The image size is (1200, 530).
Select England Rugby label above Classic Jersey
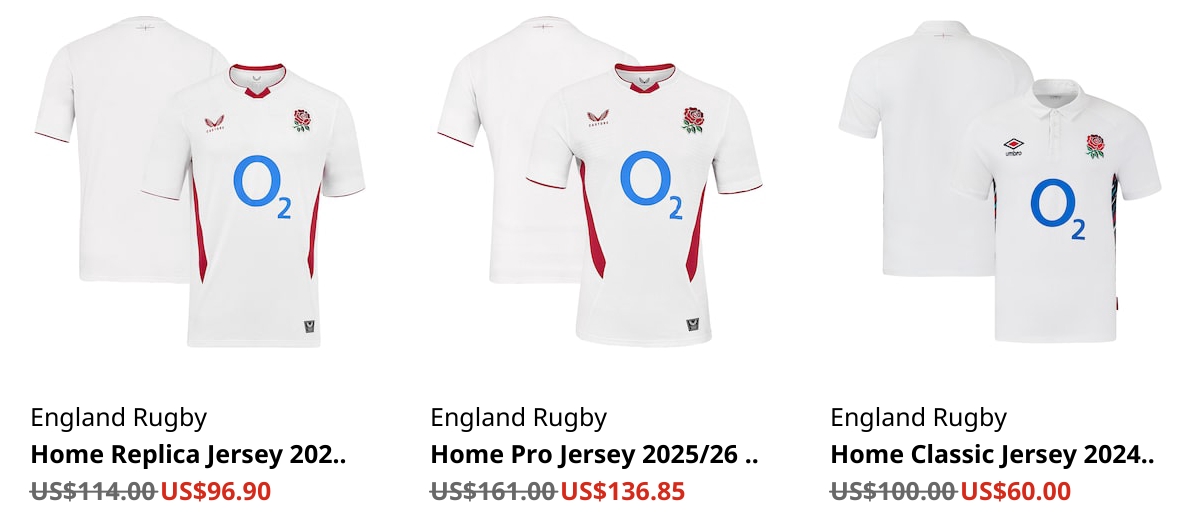(919, 418)
